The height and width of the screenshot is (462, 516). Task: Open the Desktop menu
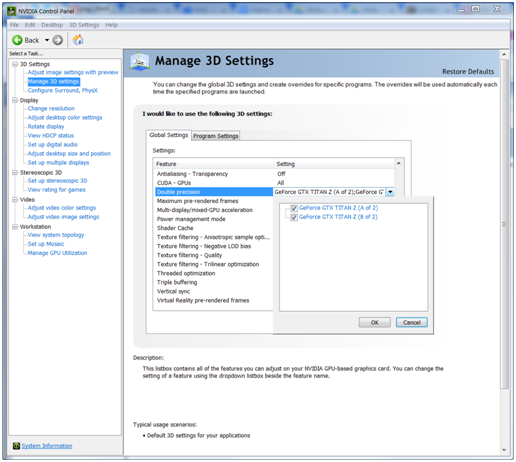pyautogui.click(x=52, y=25)
